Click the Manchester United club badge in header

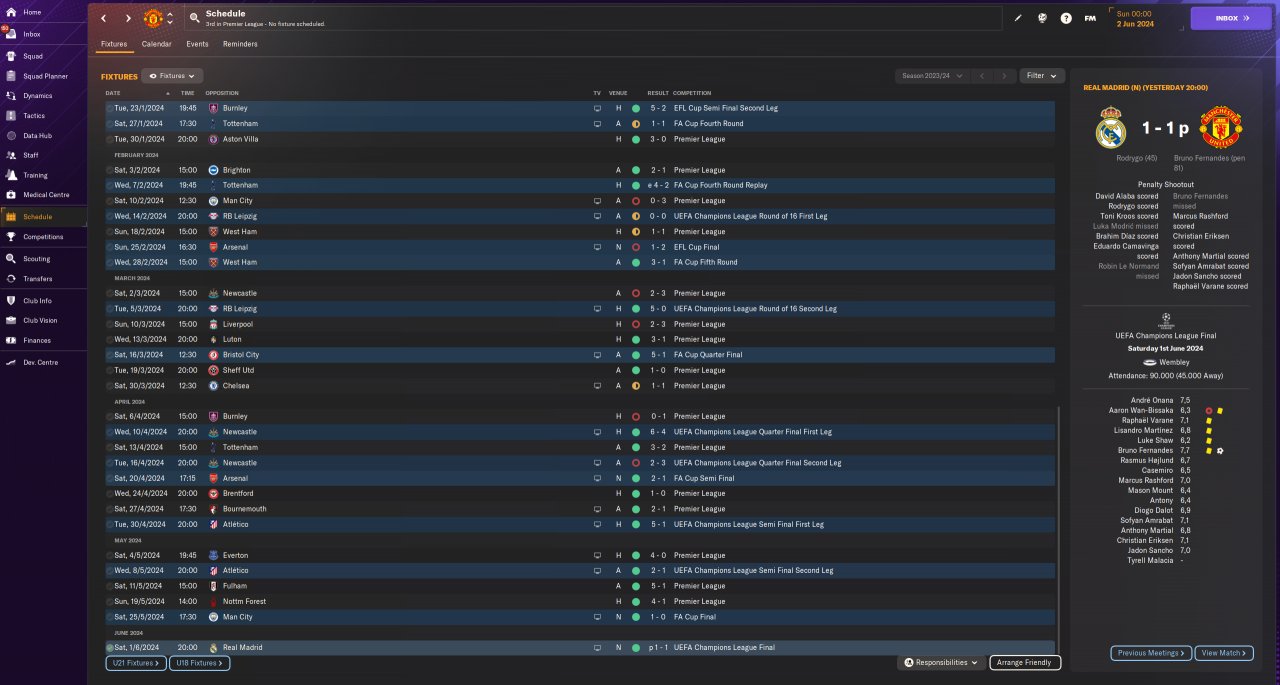pyautogui.click(x=153, y=18)
